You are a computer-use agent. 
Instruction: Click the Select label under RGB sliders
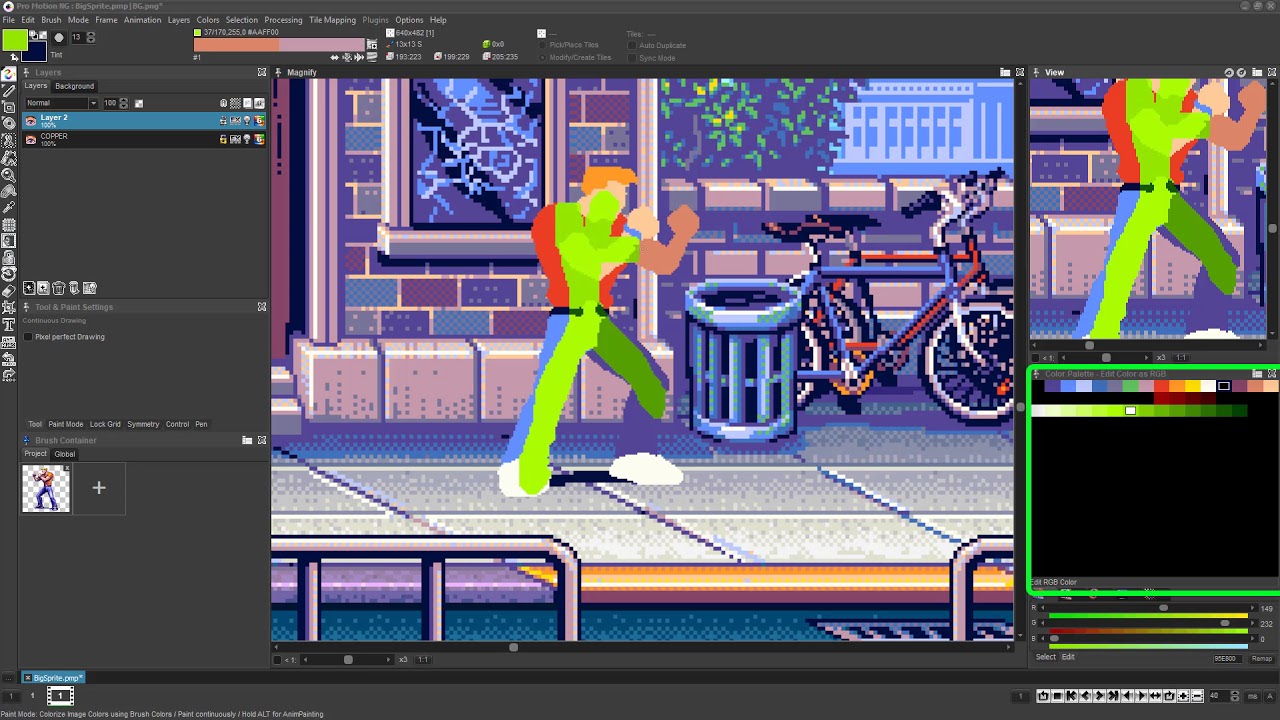pyautogui.click(x=1045, y=657)
